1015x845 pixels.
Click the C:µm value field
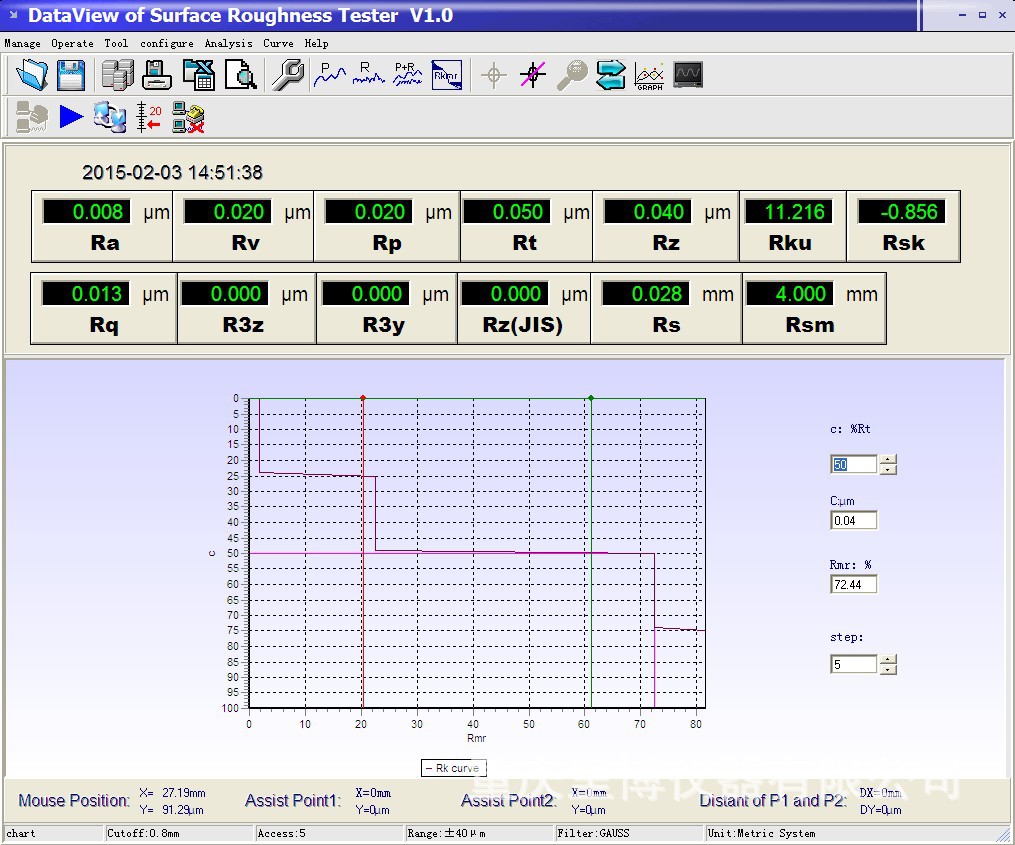853,520
